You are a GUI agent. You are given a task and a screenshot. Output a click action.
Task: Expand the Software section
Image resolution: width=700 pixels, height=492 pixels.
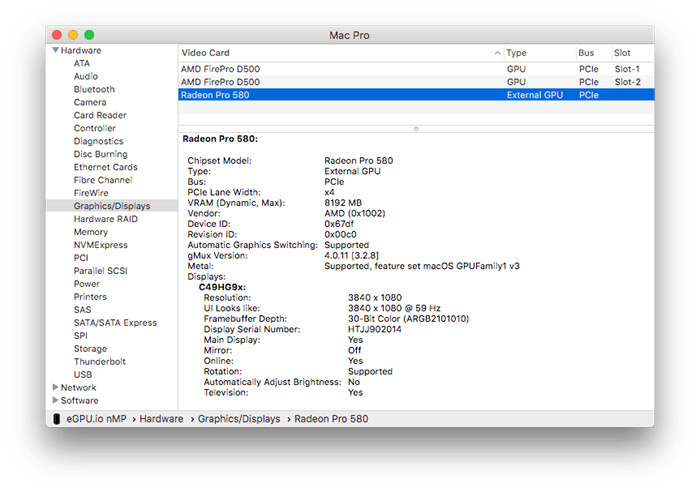55,401
